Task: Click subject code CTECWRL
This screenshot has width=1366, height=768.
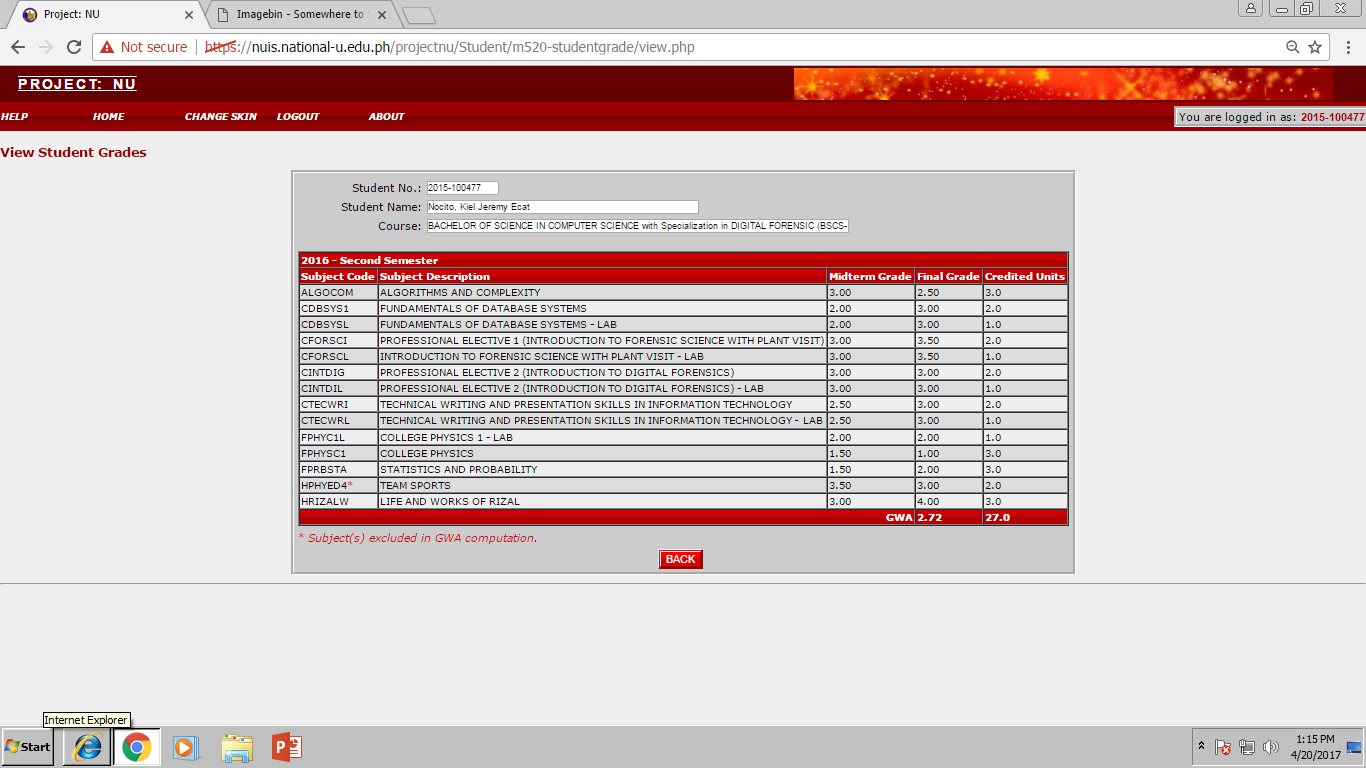Action: [x=326, y=421]
